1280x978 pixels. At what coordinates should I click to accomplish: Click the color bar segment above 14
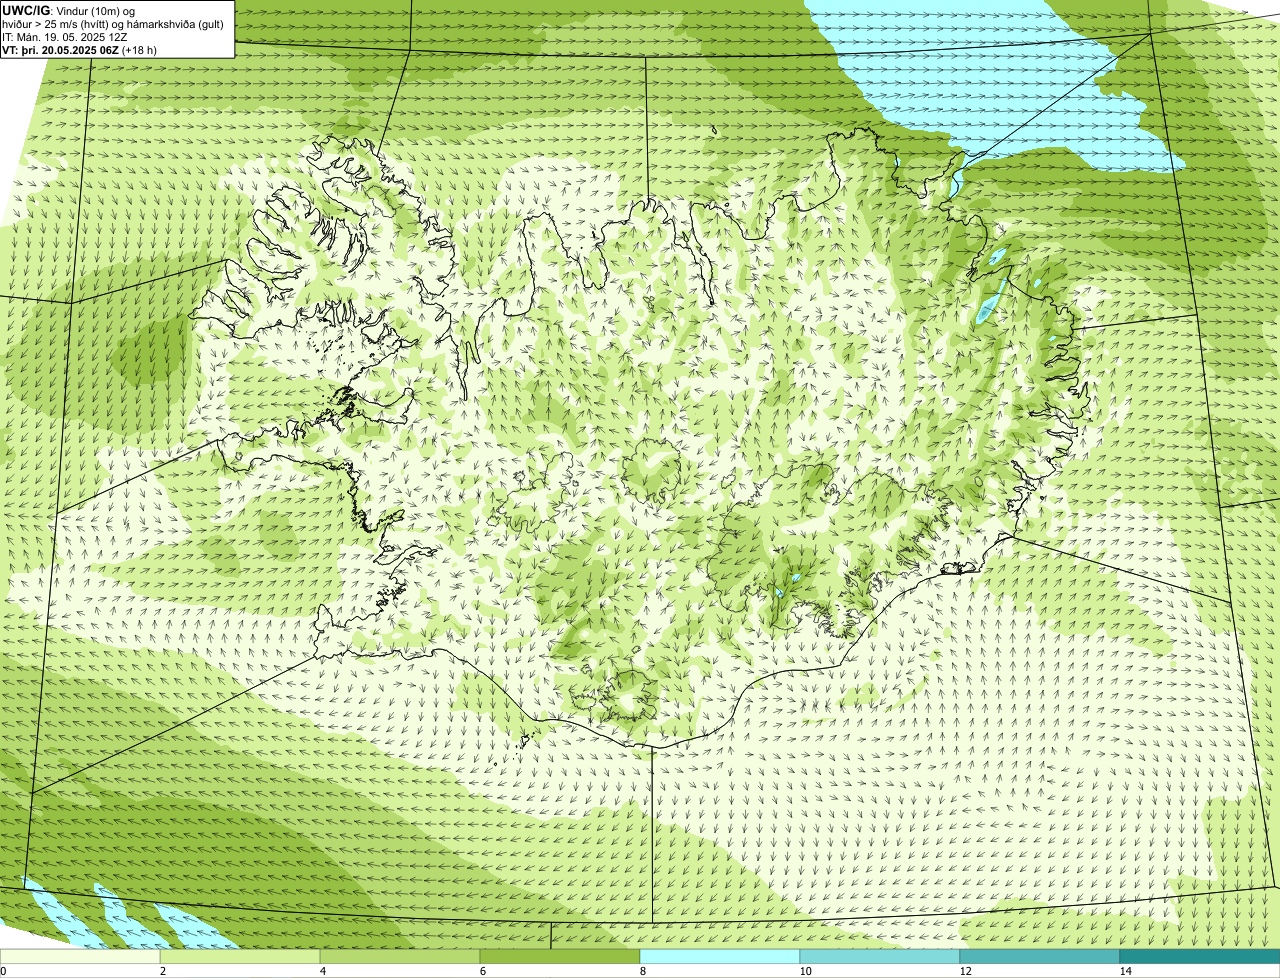coord(1200,956)
